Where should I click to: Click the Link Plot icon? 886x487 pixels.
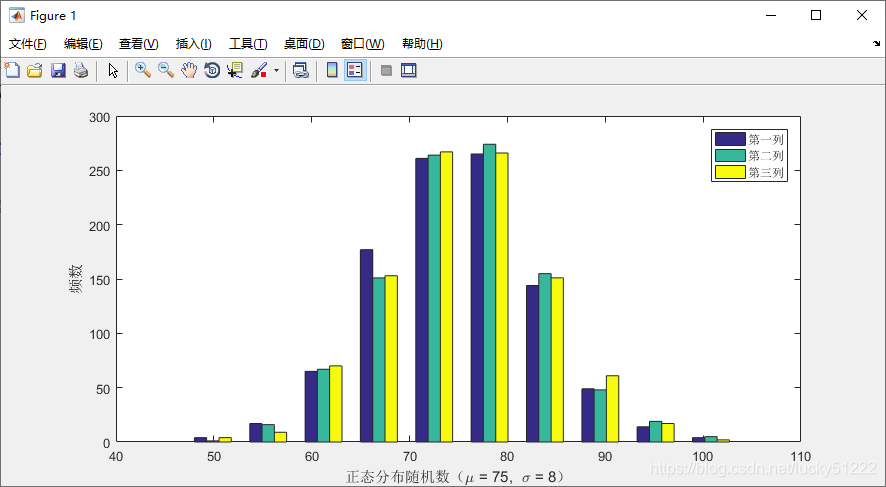(301, 70)
